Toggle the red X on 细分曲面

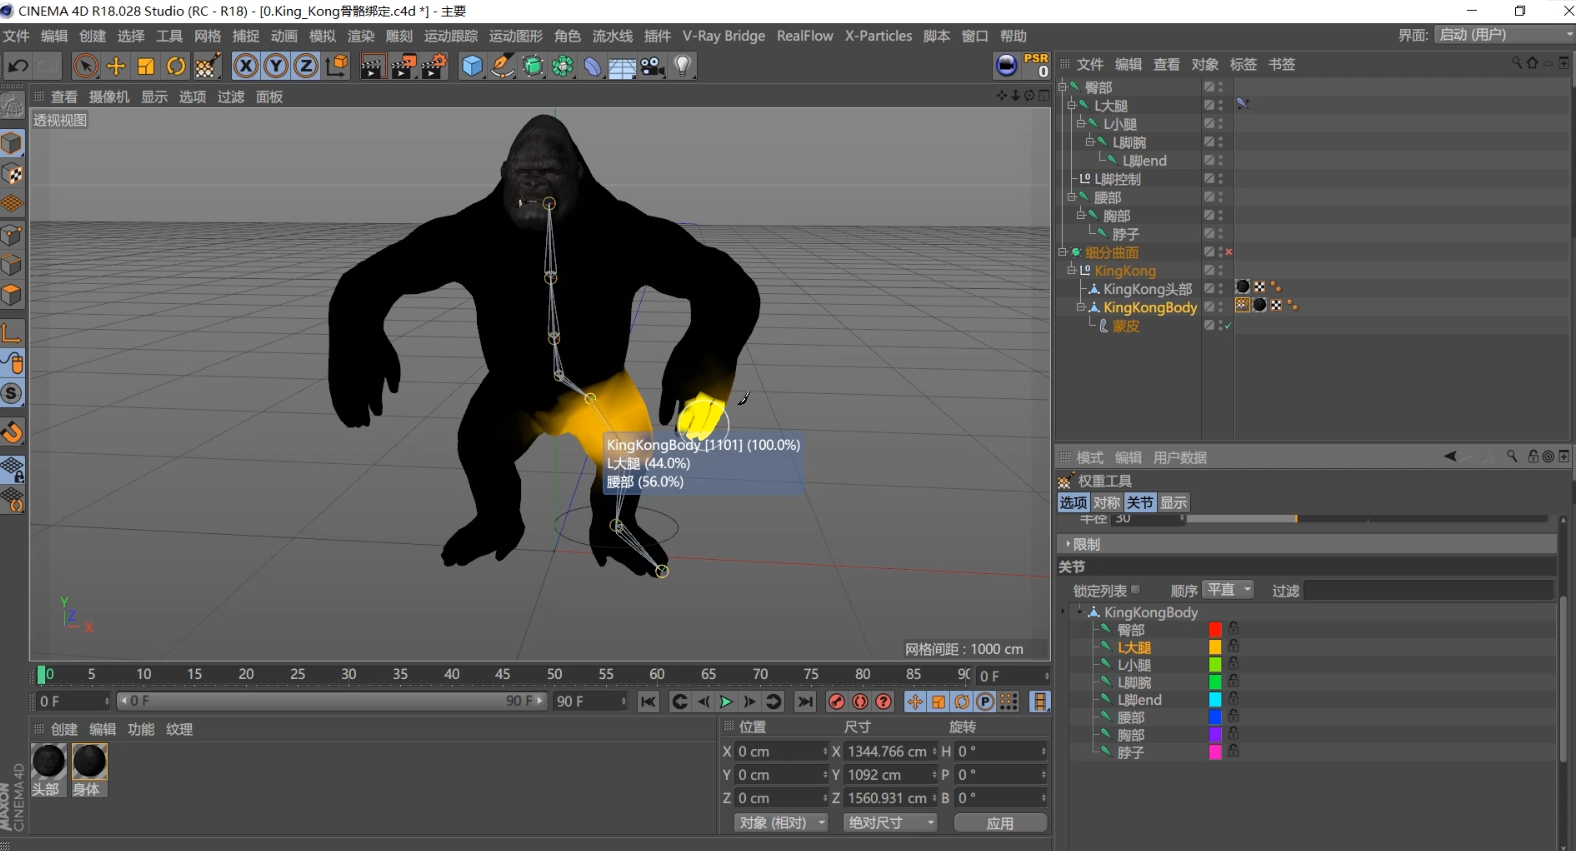(1229, 252)
